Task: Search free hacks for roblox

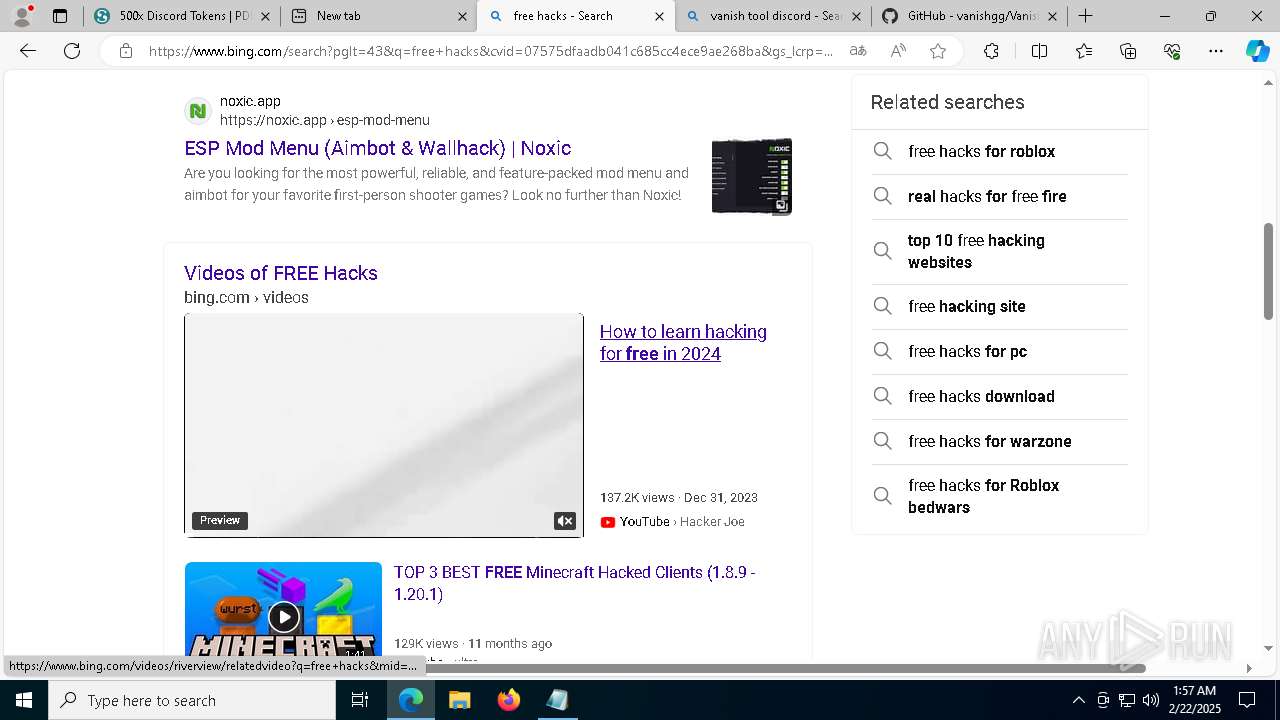Action: [x=1000, y=152]
